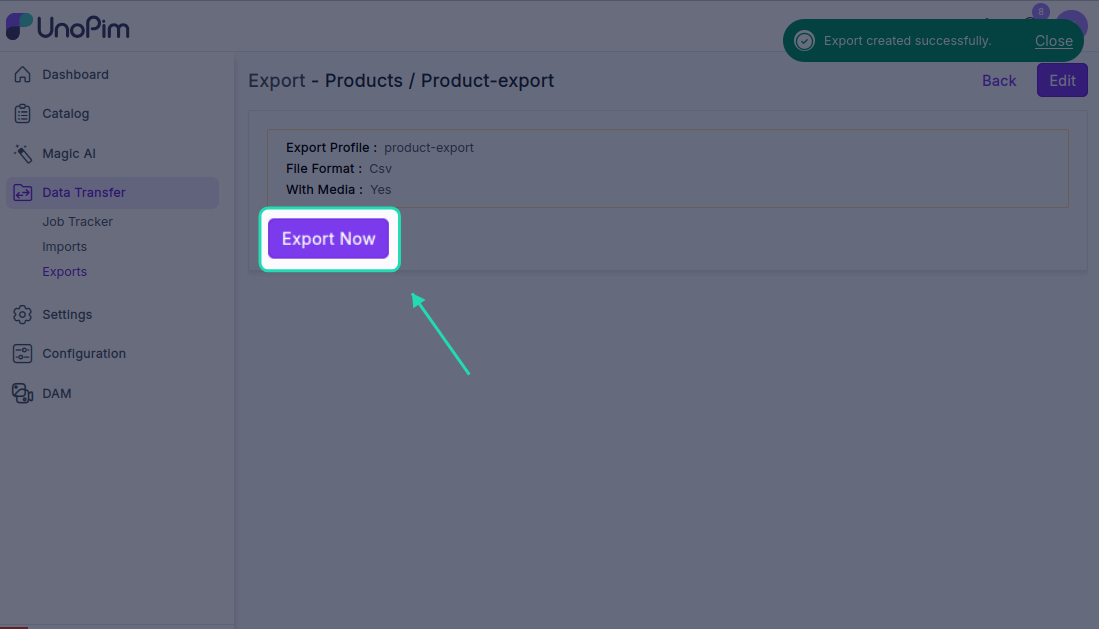
Task: Go to Exports submenu
Action: coord(64,271)
